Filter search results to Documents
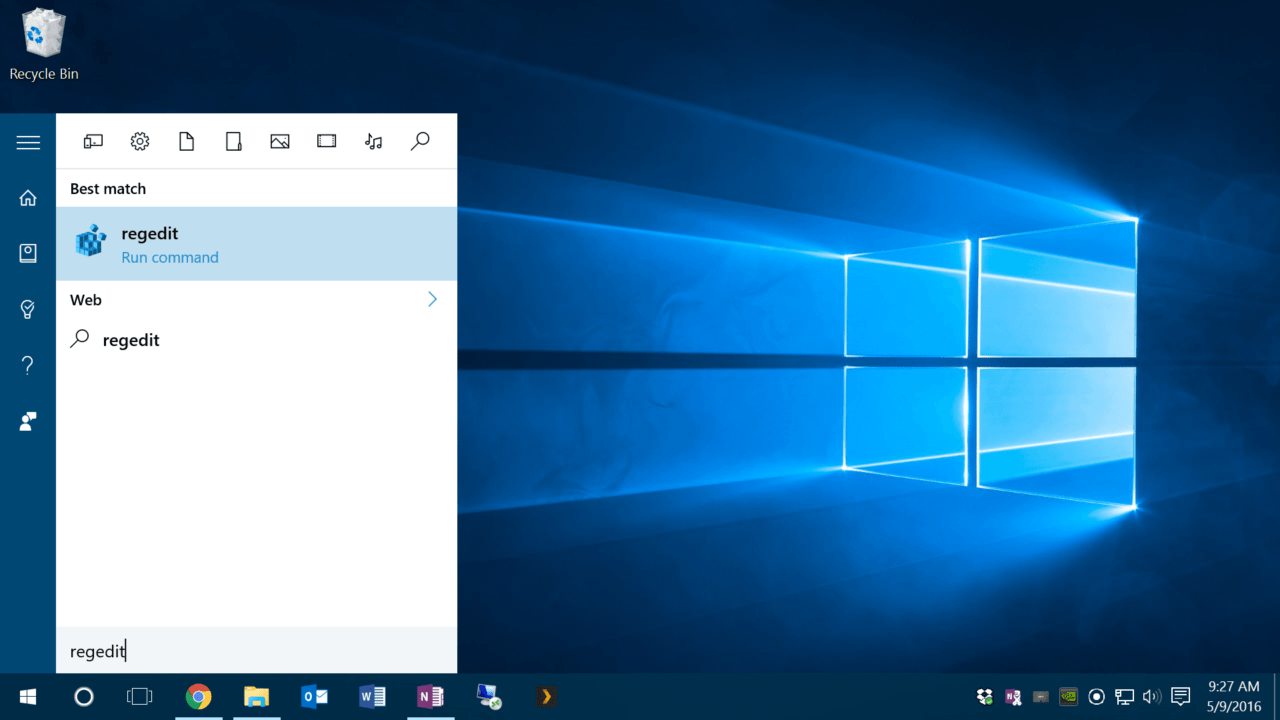This screenshot has height=720, width=1280. coord(186,141)
